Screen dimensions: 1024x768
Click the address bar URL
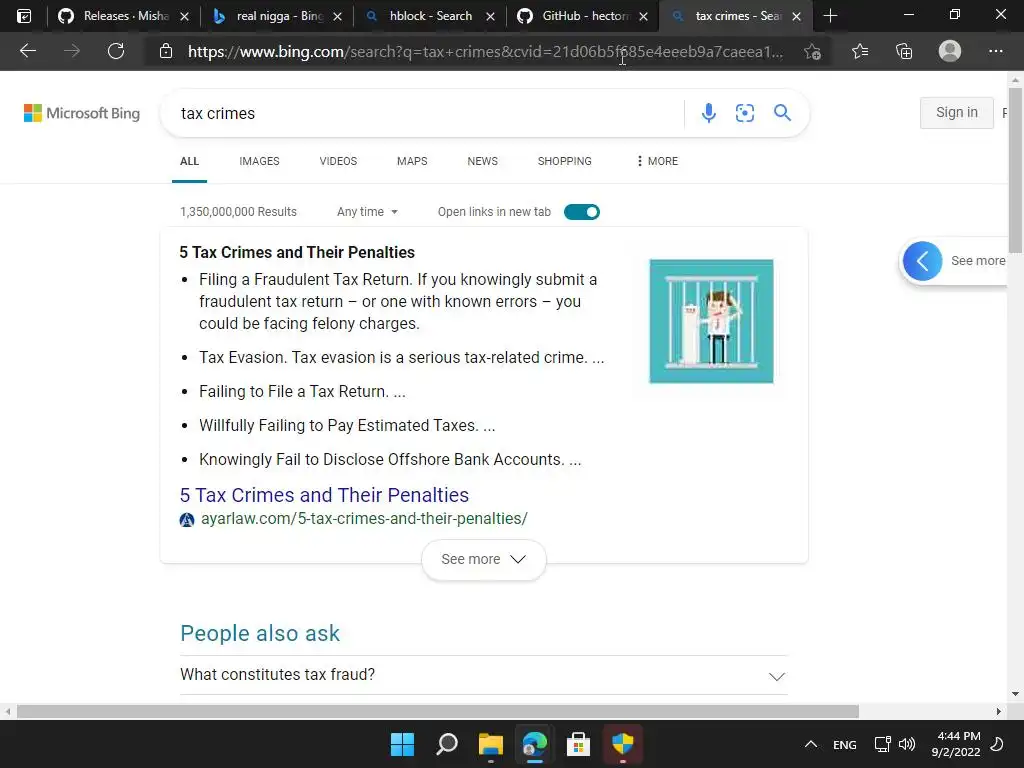coord(485,52)
